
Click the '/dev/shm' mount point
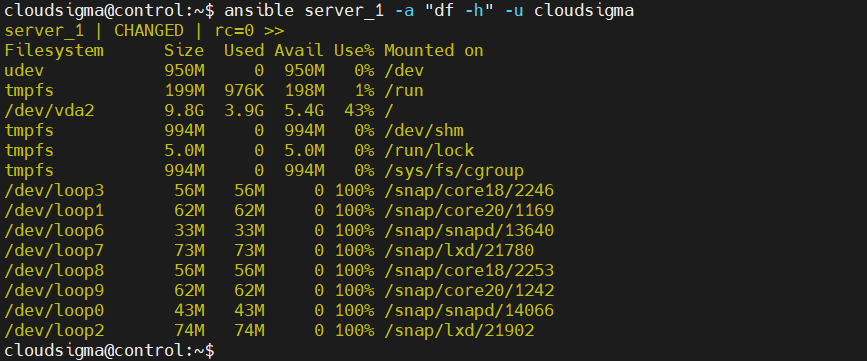coord(424,131)
